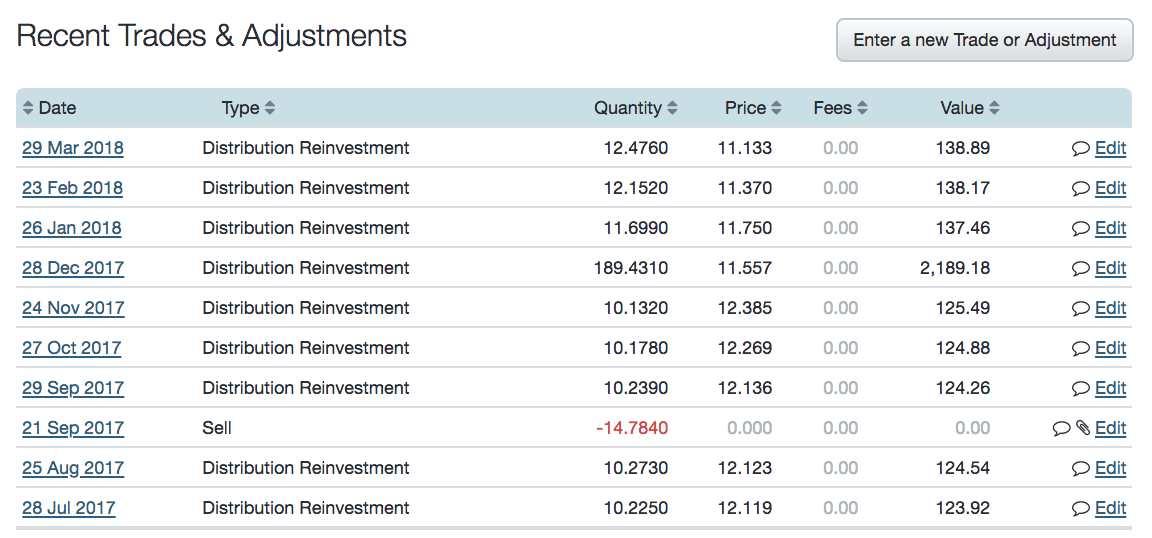Sort table by Date column arrows
This screenshot has width=1152, height=538.
[x=28, y=108]
